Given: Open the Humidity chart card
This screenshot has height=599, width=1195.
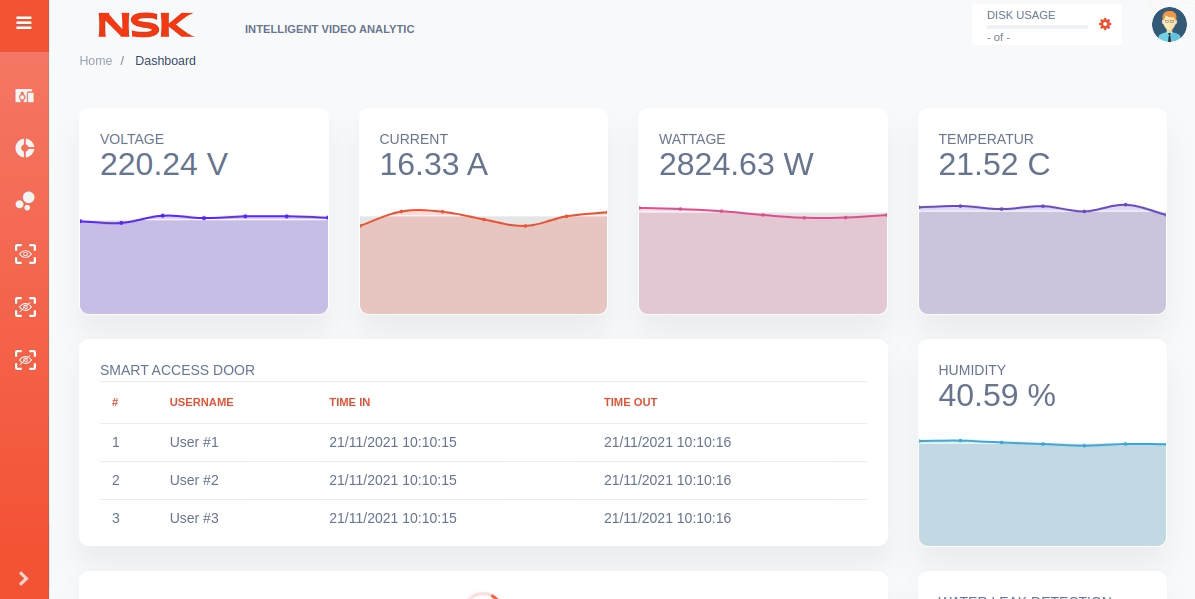Looking at the screenshot, I should tap(1042, 443).
